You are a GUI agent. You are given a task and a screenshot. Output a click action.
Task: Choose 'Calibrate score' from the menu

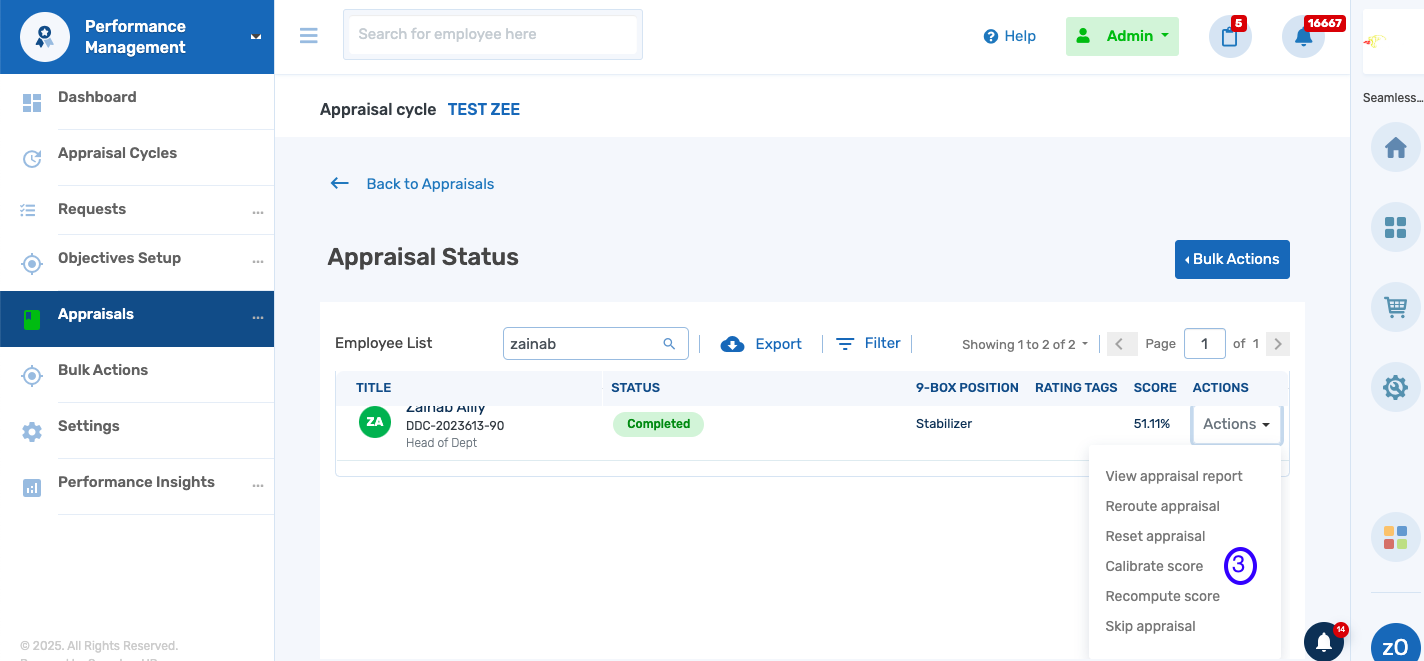pyautogui.click(x=1155, y=566)
